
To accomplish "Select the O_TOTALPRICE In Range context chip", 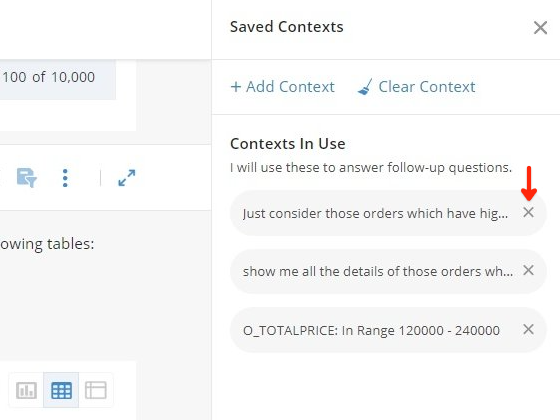I will pyautogui.click(x=371, y=330).
